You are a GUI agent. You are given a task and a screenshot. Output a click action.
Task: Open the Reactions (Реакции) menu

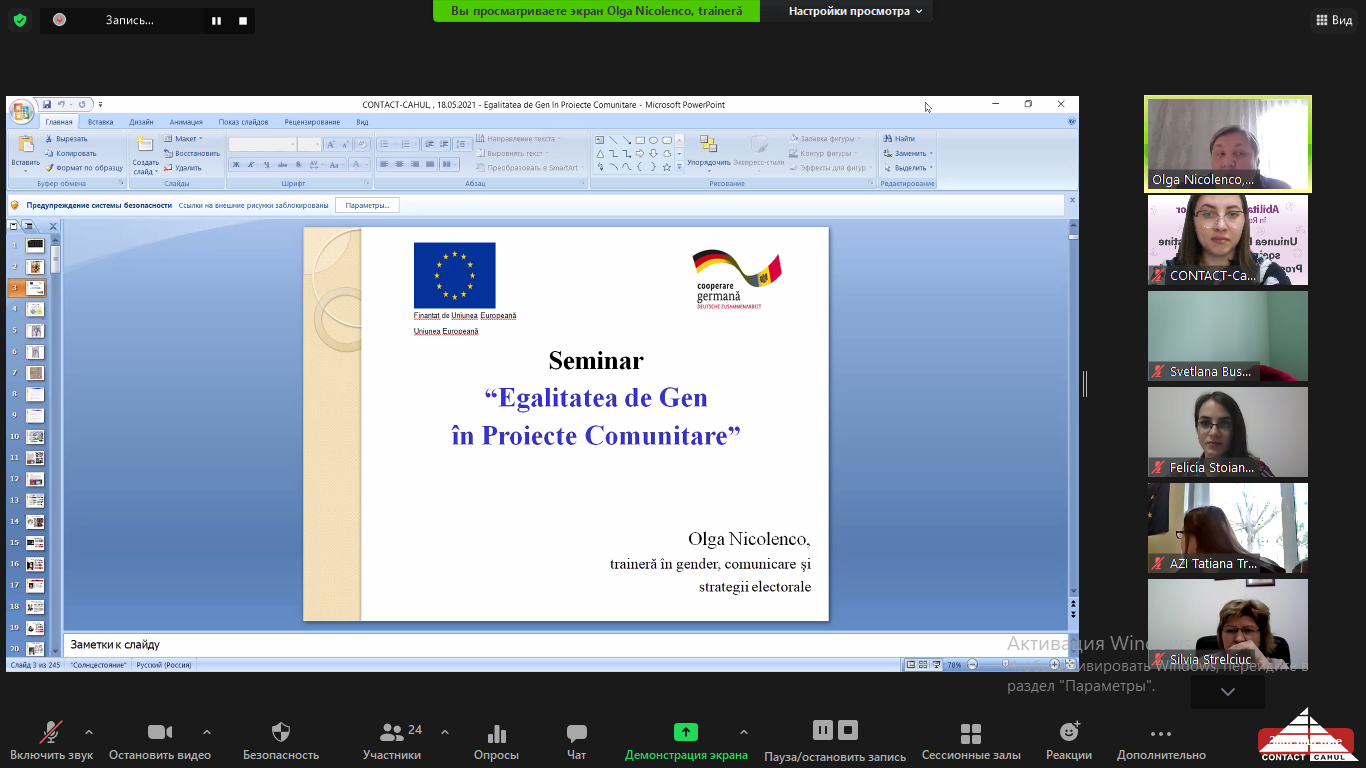1069,741
